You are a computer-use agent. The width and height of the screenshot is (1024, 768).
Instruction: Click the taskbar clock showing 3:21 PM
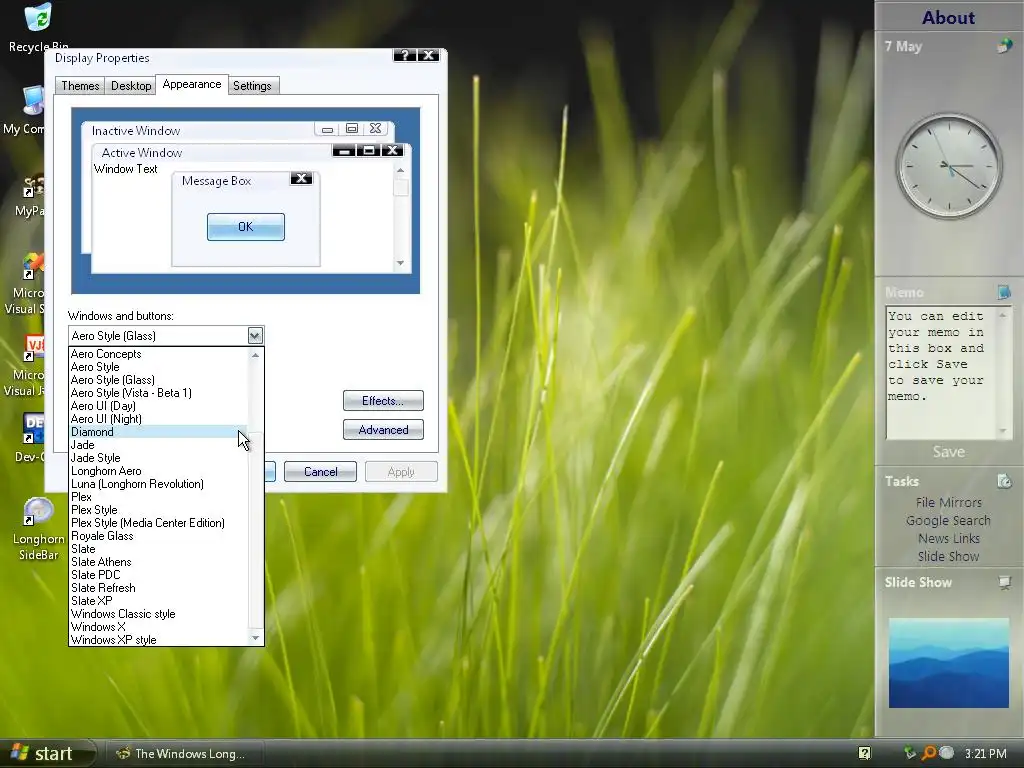tap(985, 753)
